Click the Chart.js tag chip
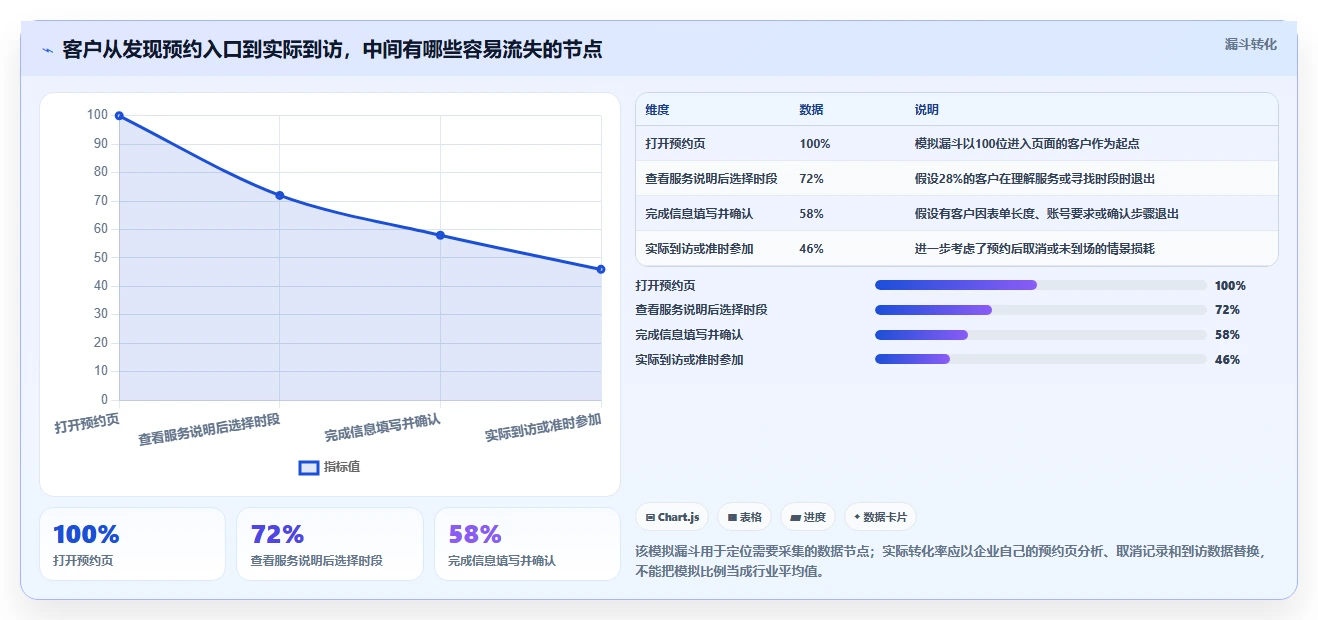Image resolution: width=1318 pixels, height=620 pixels. pyautogui.click(x=672, y=517)
